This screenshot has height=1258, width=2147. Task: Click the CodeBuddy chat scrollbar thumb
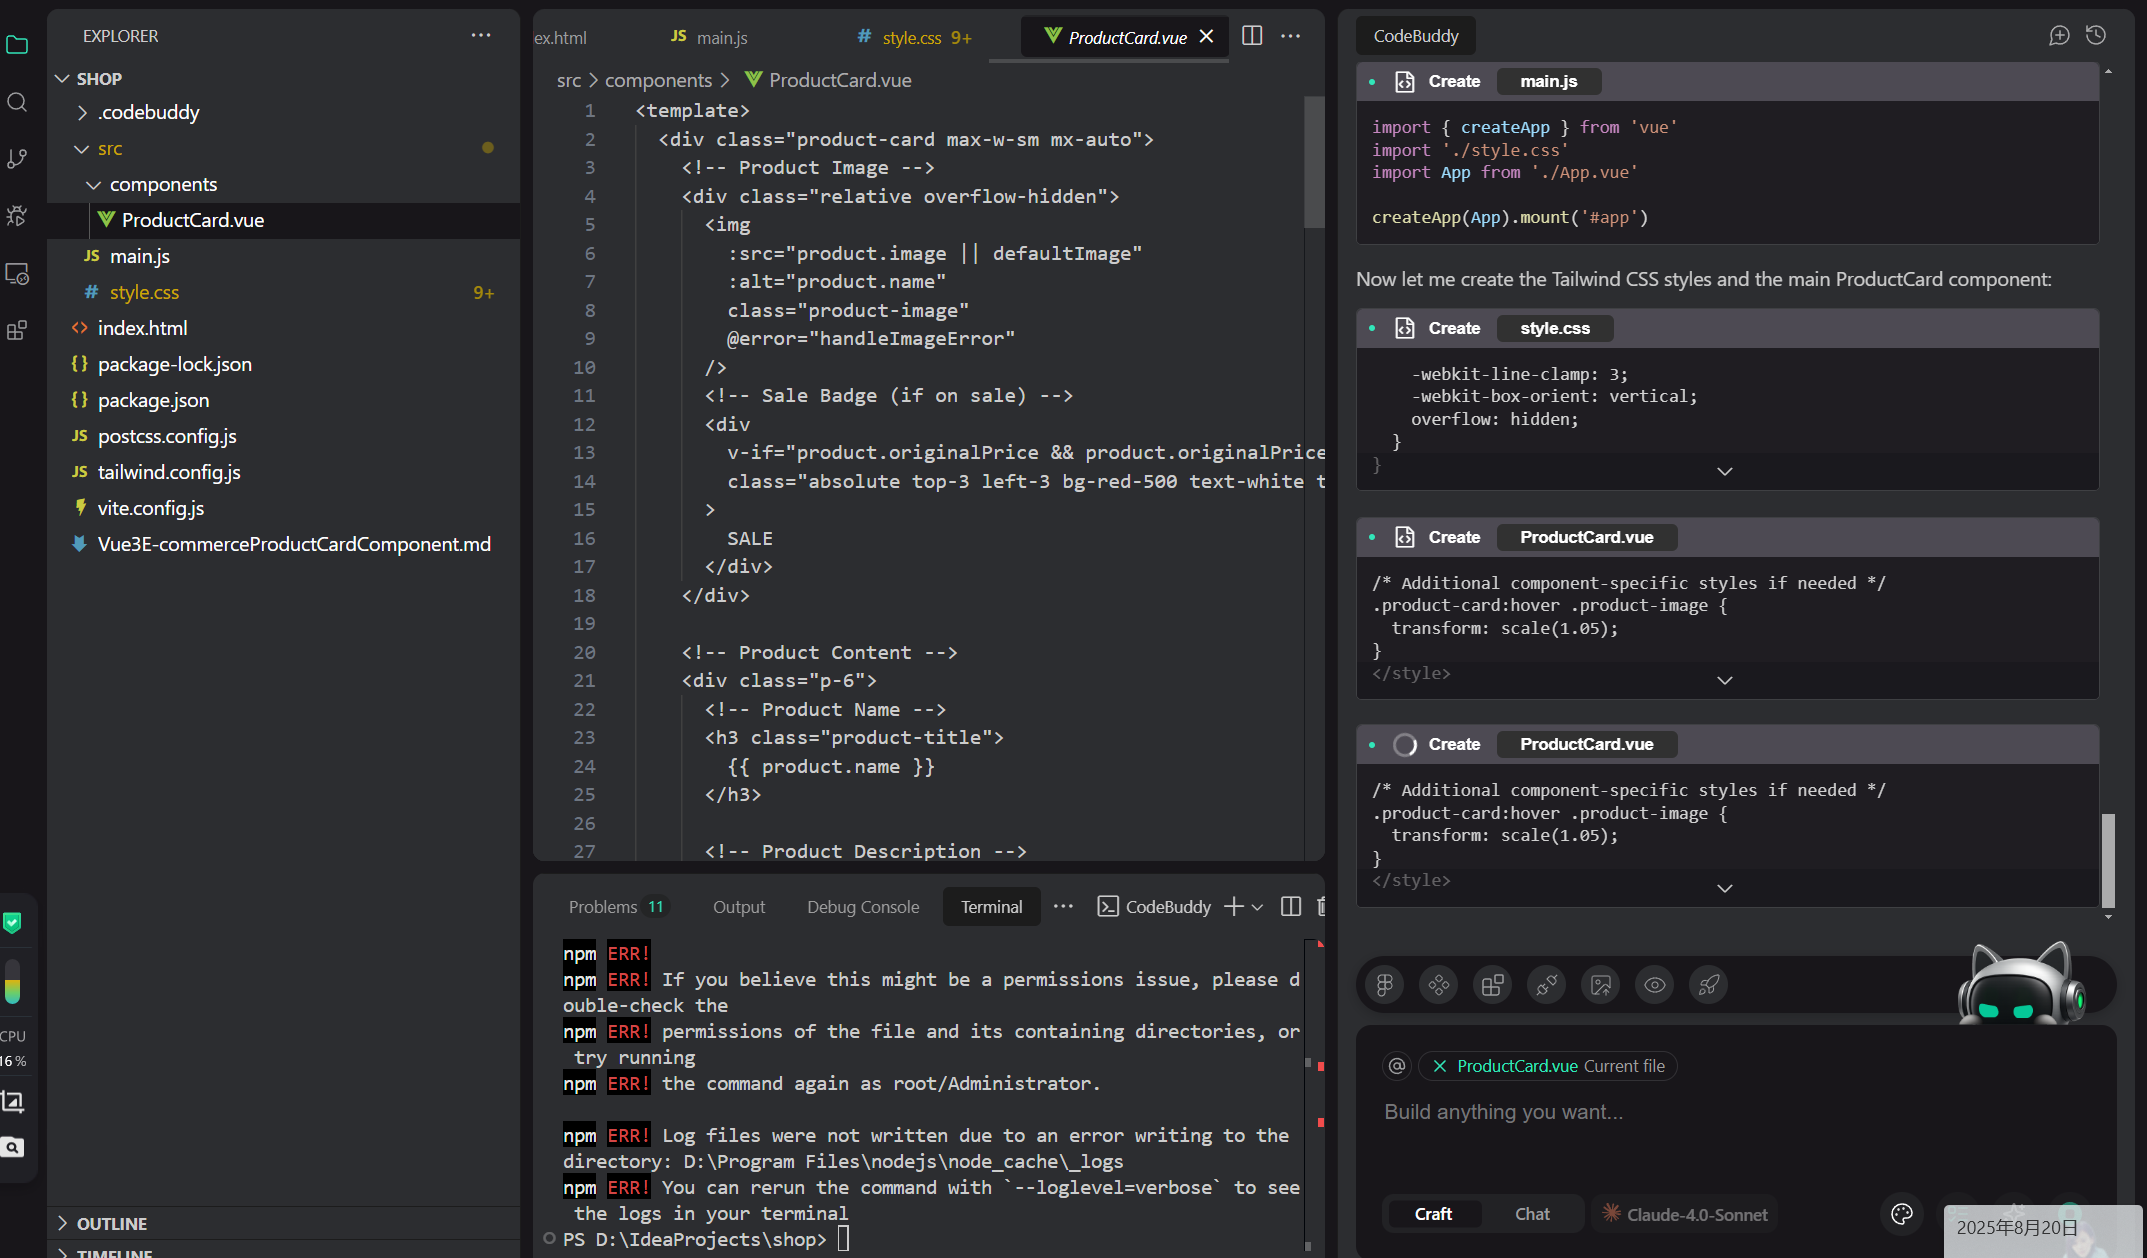pos(2108,860)
